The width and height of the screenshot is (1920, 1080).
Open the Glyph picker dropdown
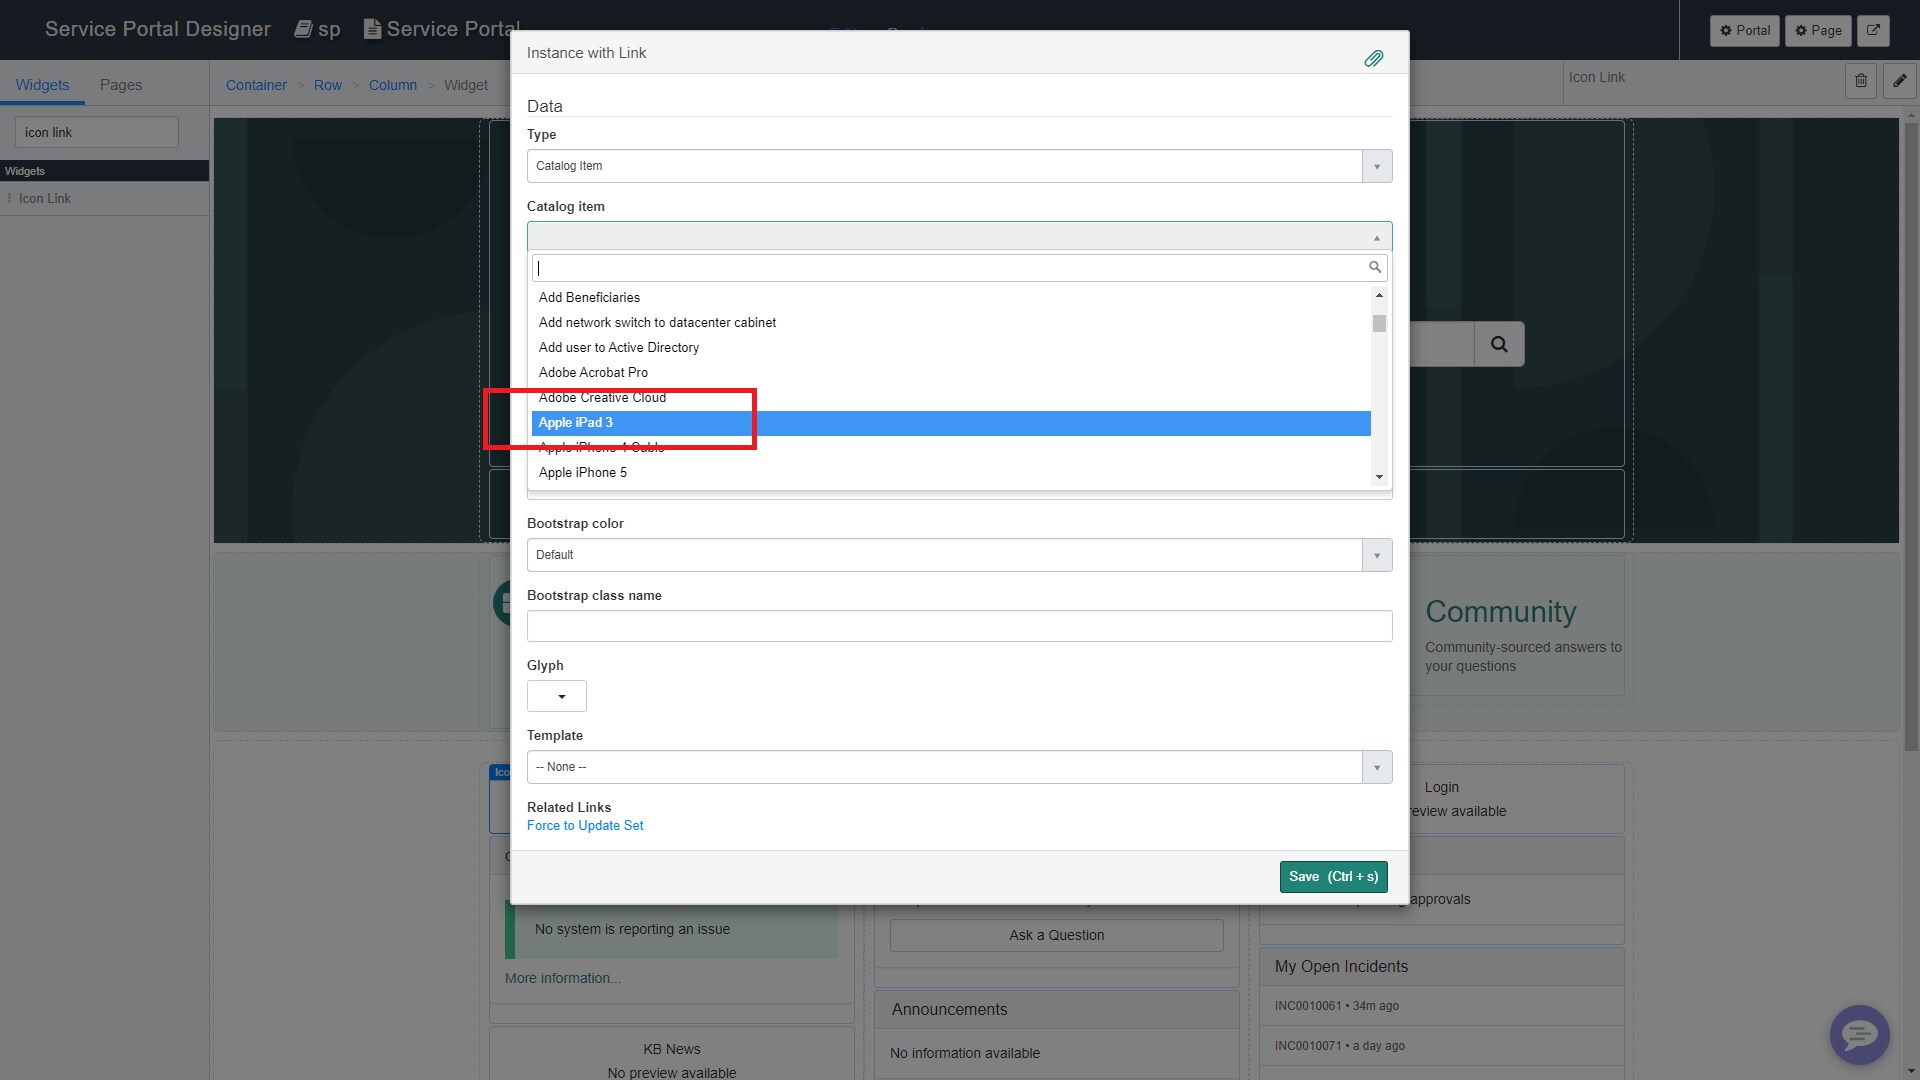(x=557, y=696)
